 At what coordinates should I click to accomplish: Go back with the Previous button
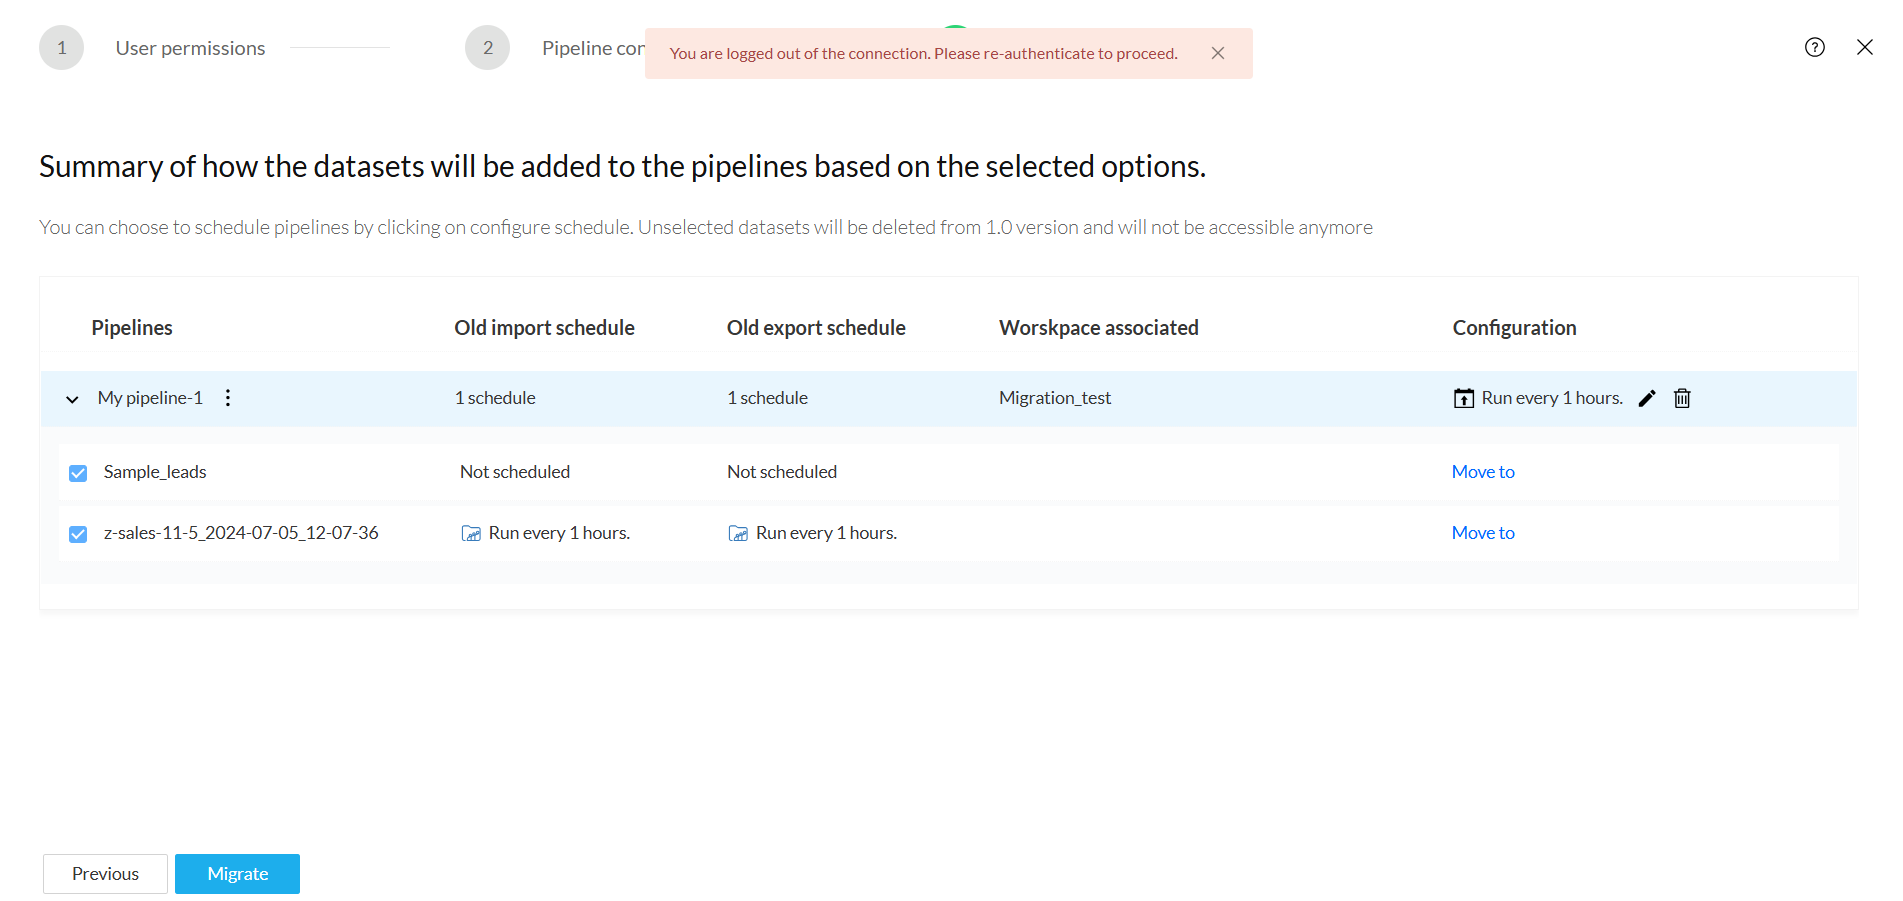(105, 874)
